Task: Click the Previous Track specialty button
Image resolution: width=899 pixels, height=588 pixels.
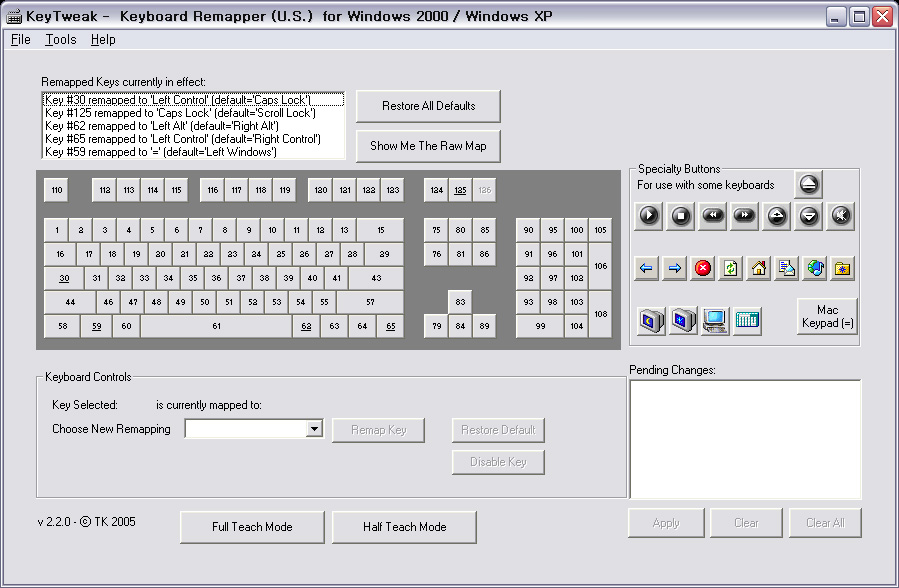Action: [713, 216]
